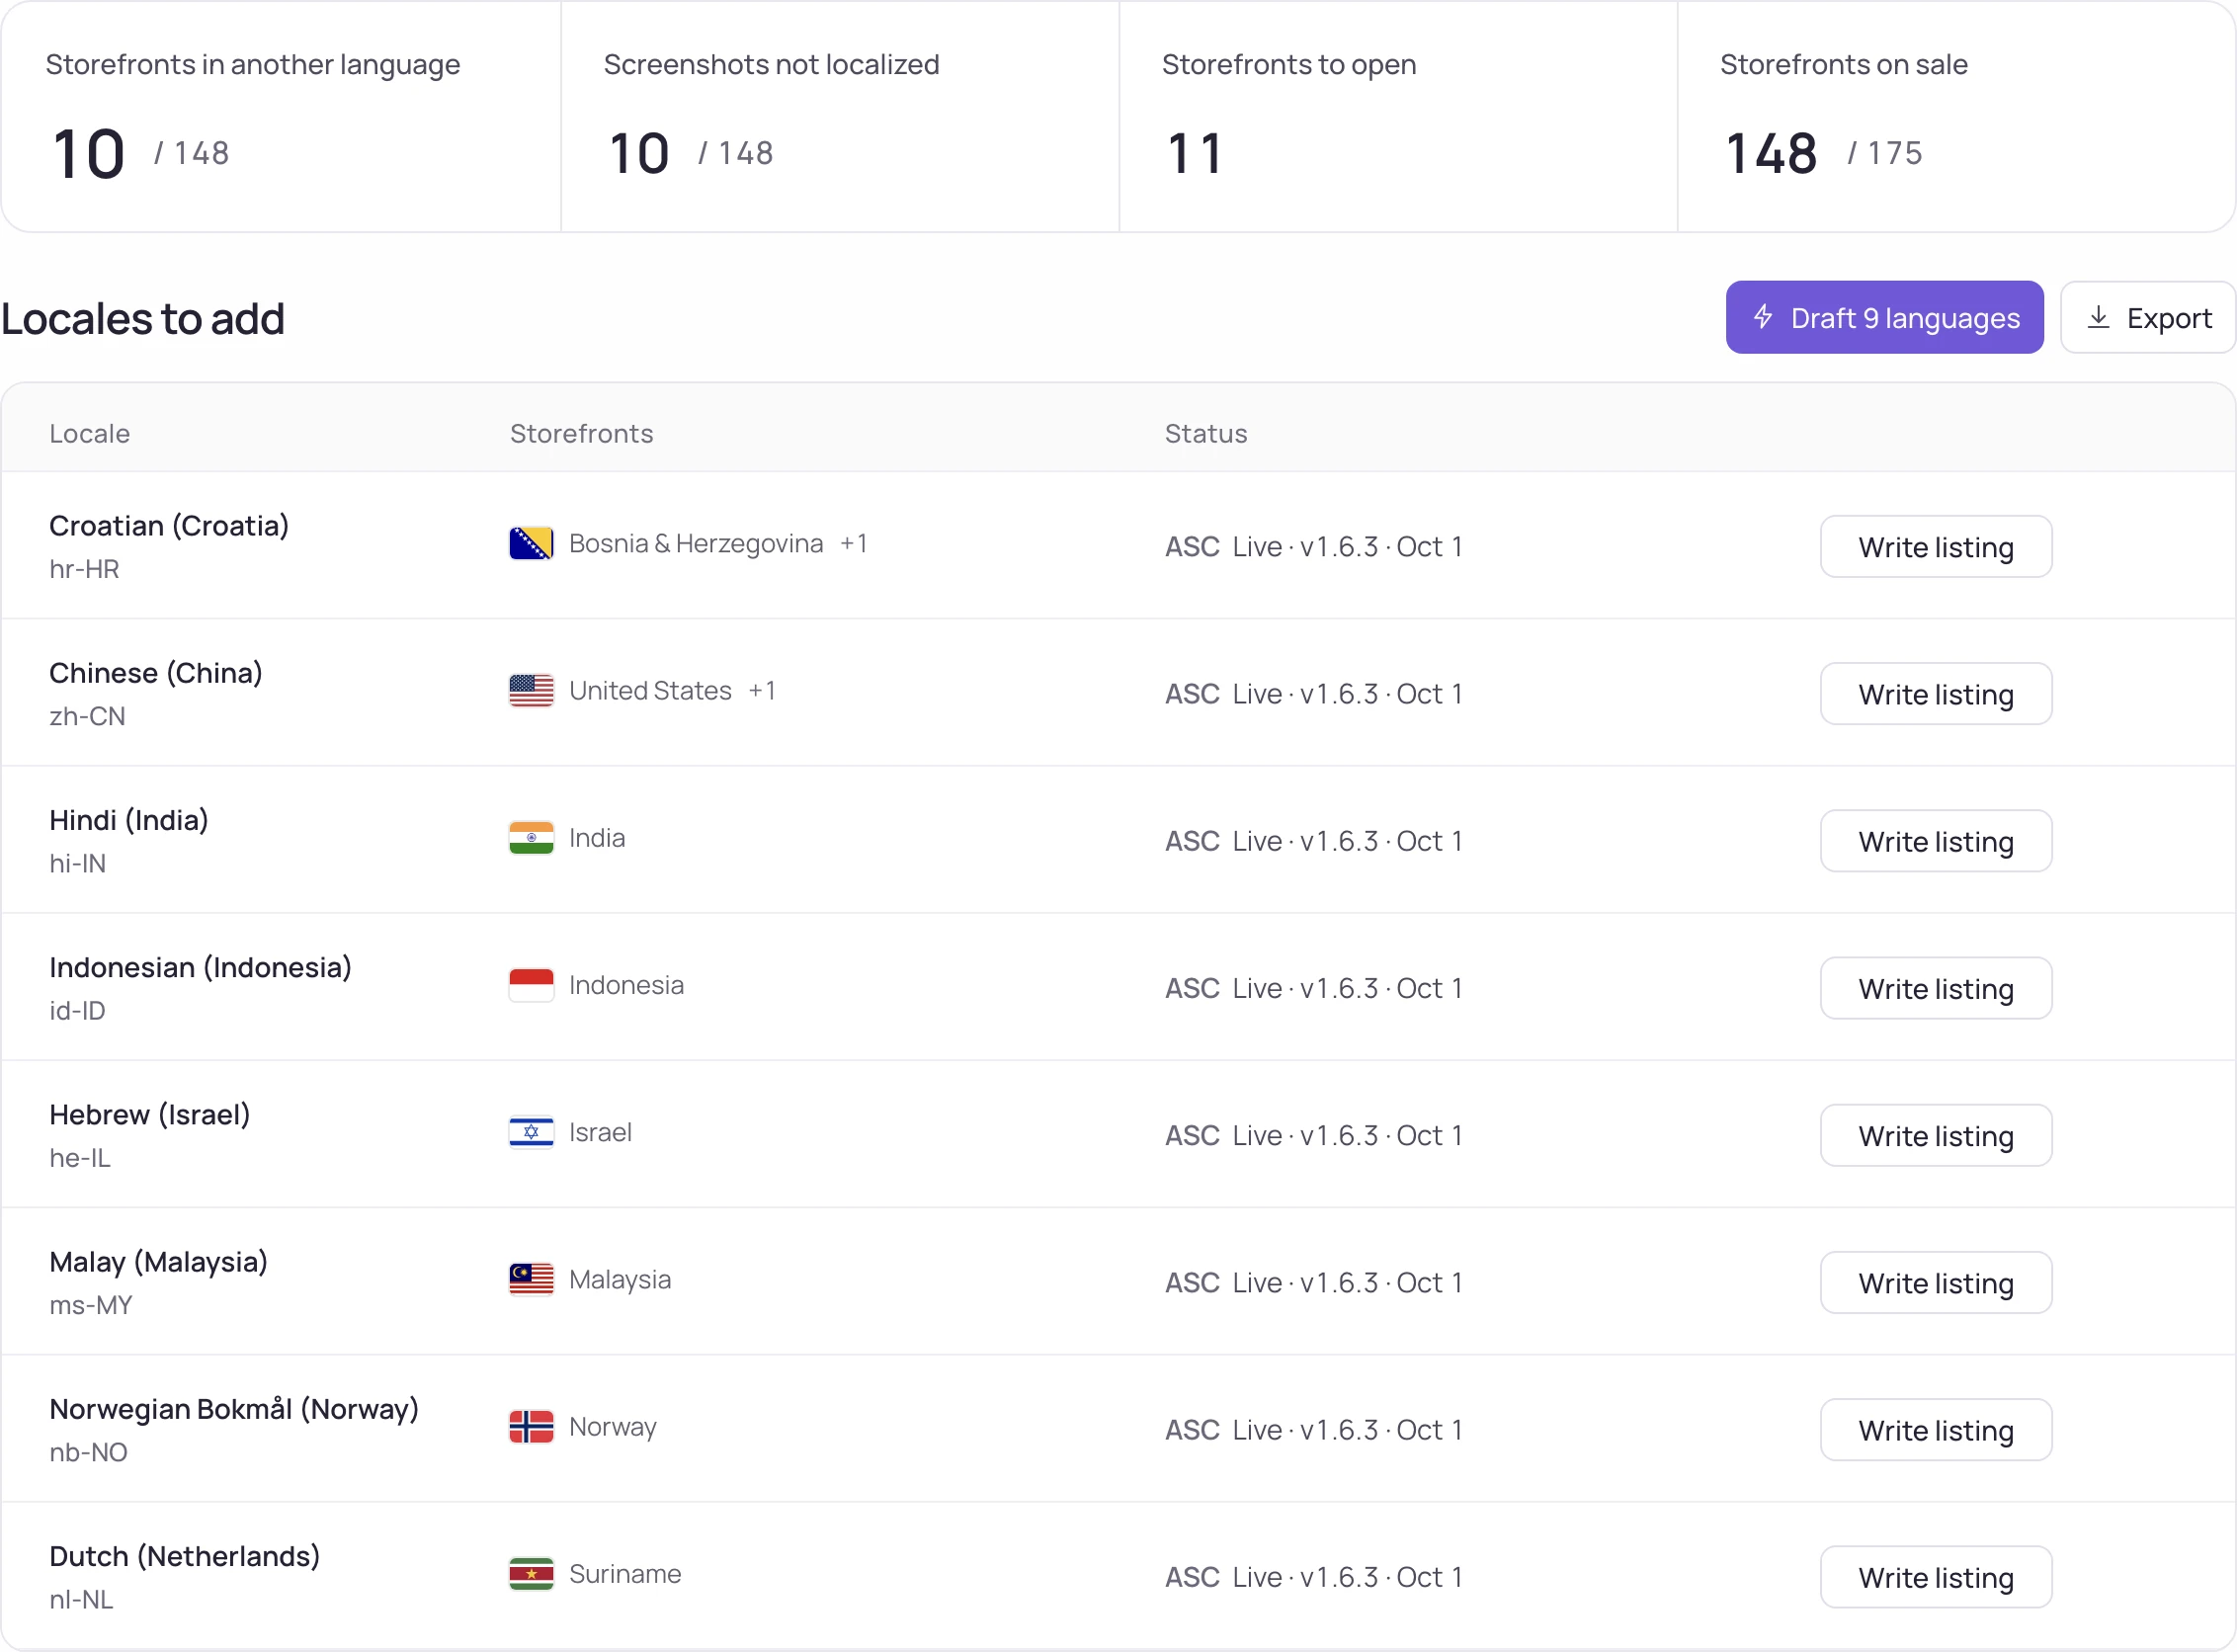Screen dimensions: 2237x1652
Task: Click the ASC Live status in Dutch row
Action: point(1314,1577)
